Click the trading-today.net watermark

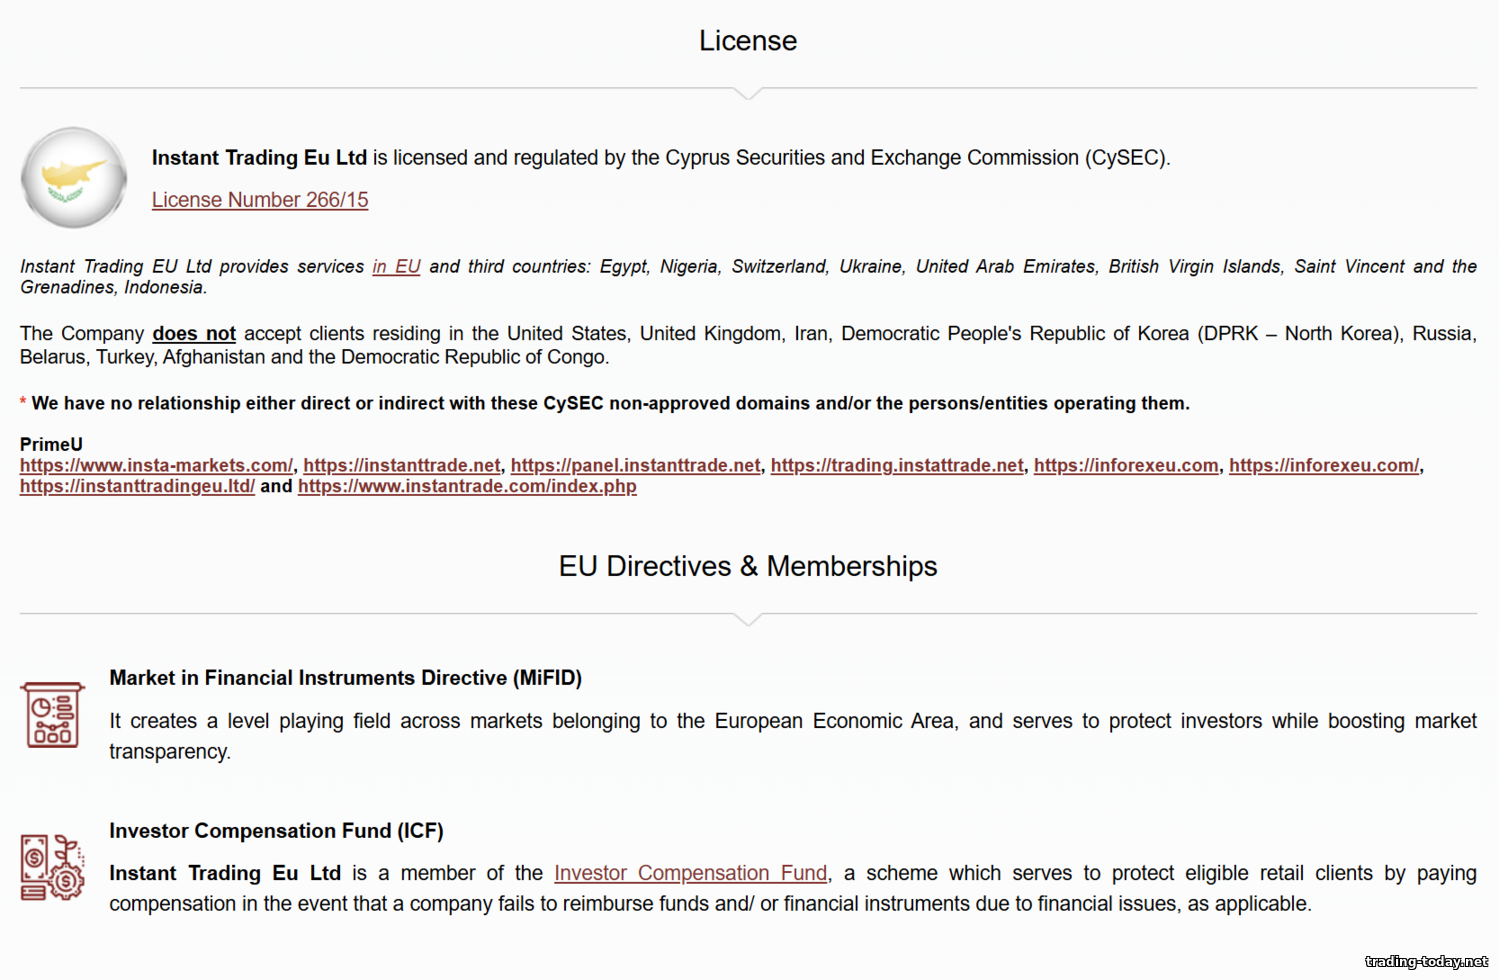click(x=1426, y=962)
